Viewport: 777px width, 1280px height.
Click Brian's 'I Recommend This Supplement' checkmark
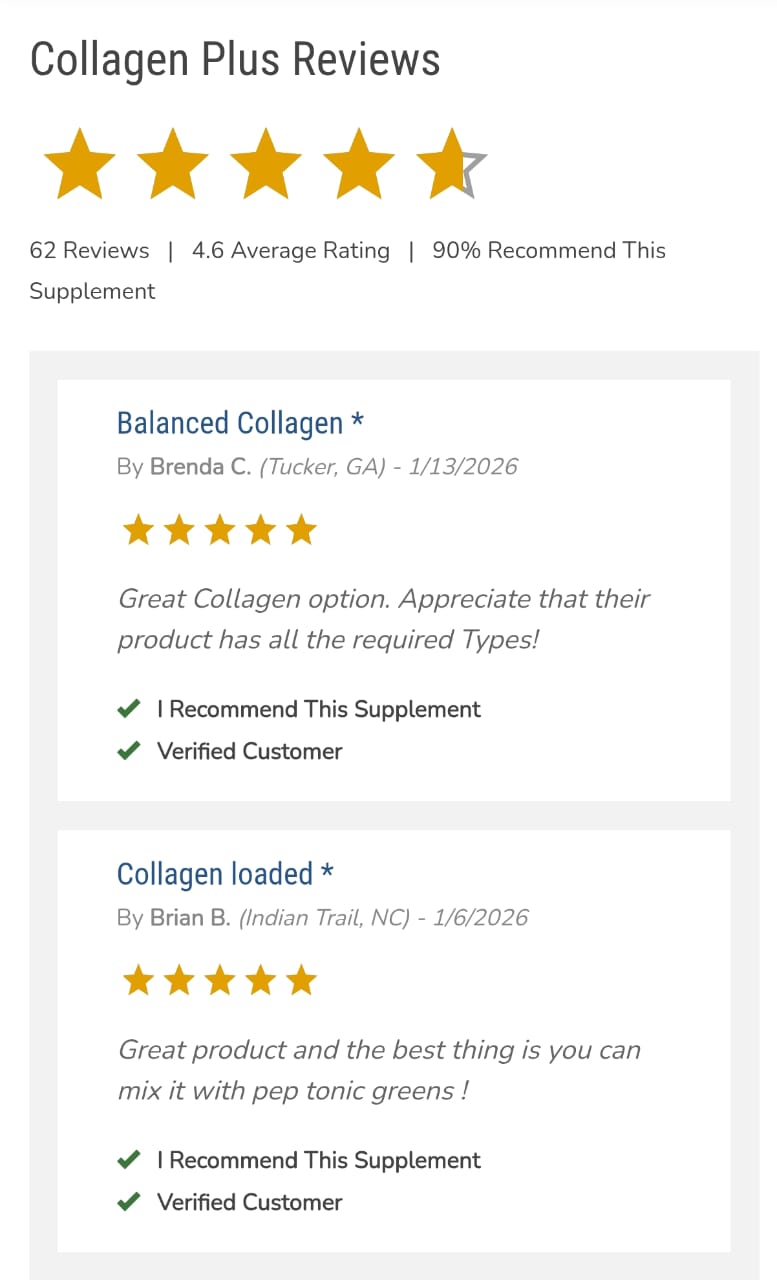pos(128,1161)
